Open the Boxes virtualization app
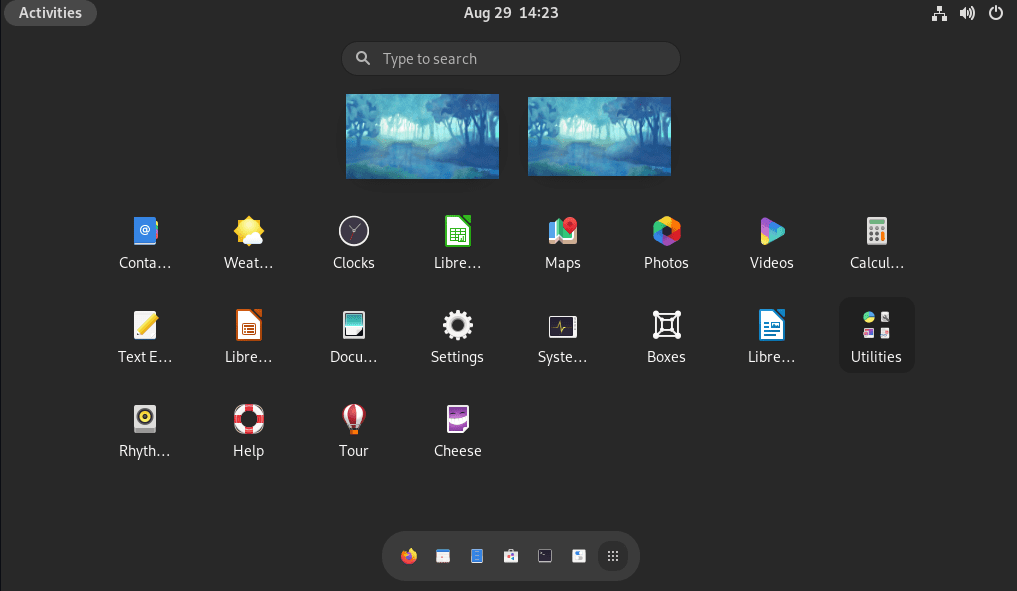Screen dimensions: 1017x591 (666, 336)
